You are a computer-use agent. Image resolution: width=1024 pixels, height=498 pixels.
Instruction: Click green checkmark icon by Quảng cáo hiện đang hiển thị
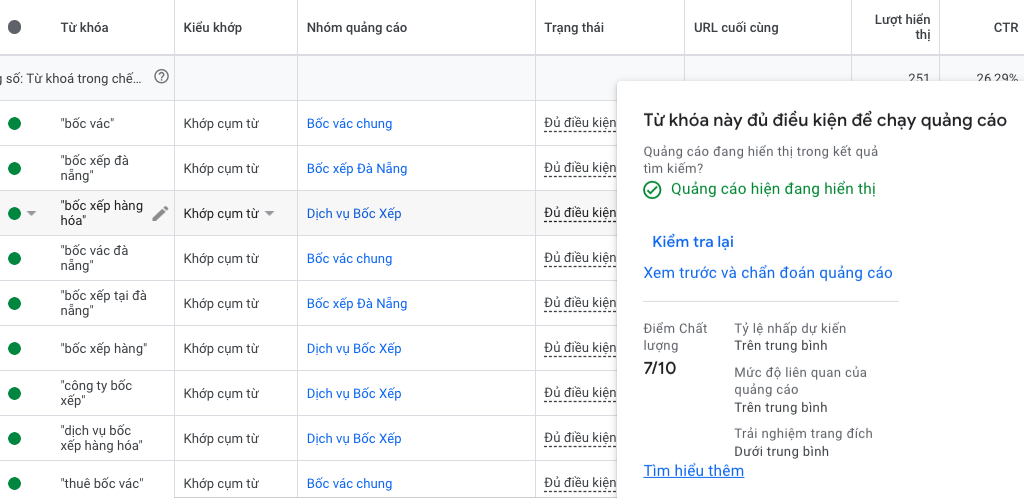pyautogui.click(x=652, y=190)
